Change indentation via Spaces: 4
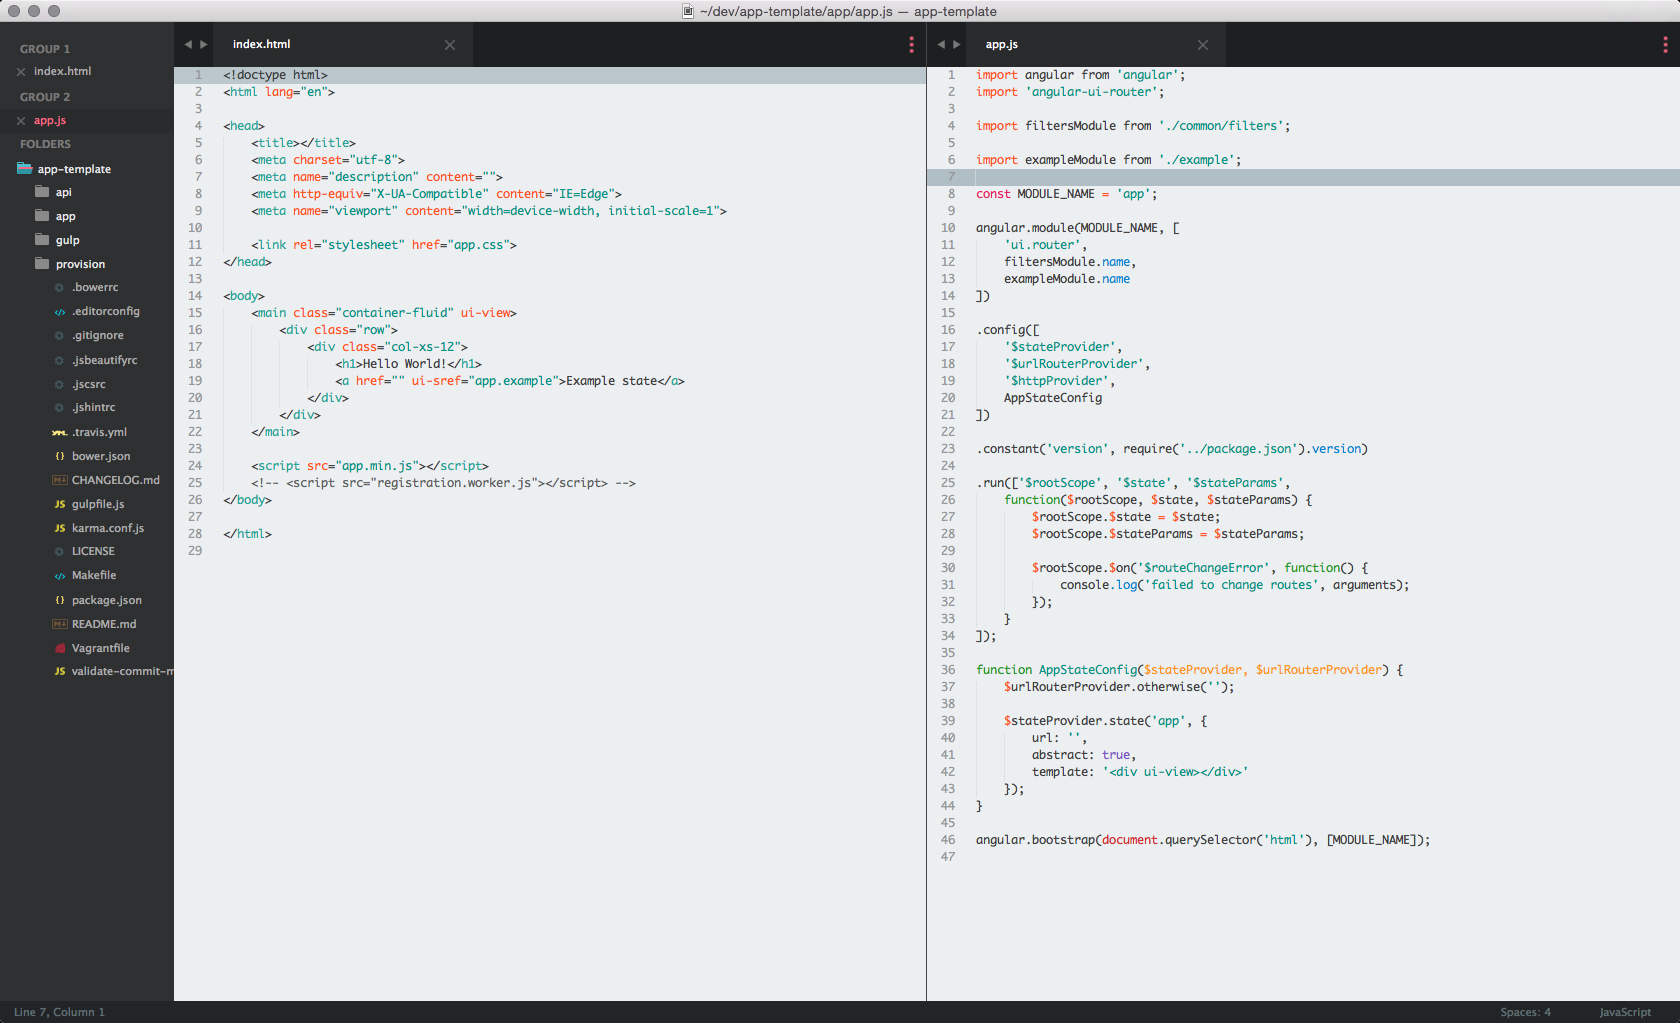Screen dimensions: 1680x1023 (1525, 1012)
